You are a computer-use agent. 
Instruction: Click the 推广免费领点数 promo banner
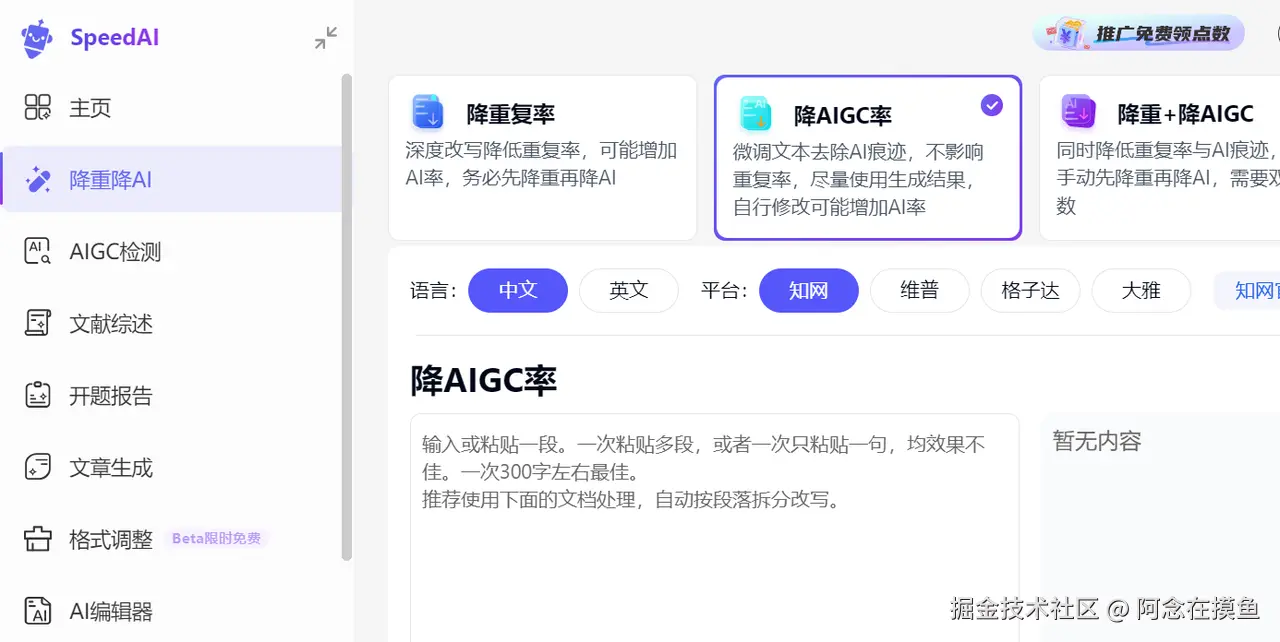click(1139, 33)
